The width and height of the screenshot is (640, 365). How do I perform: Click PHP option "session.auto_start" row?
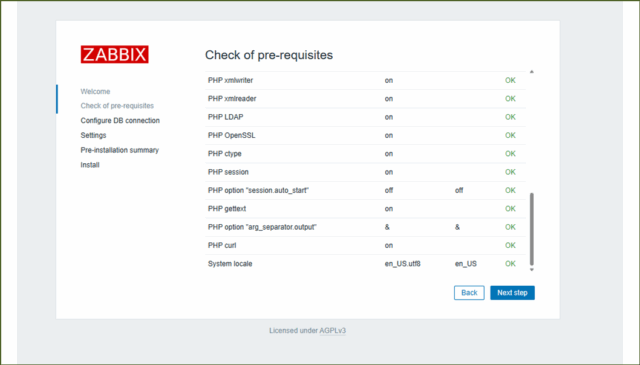[365, 190]
